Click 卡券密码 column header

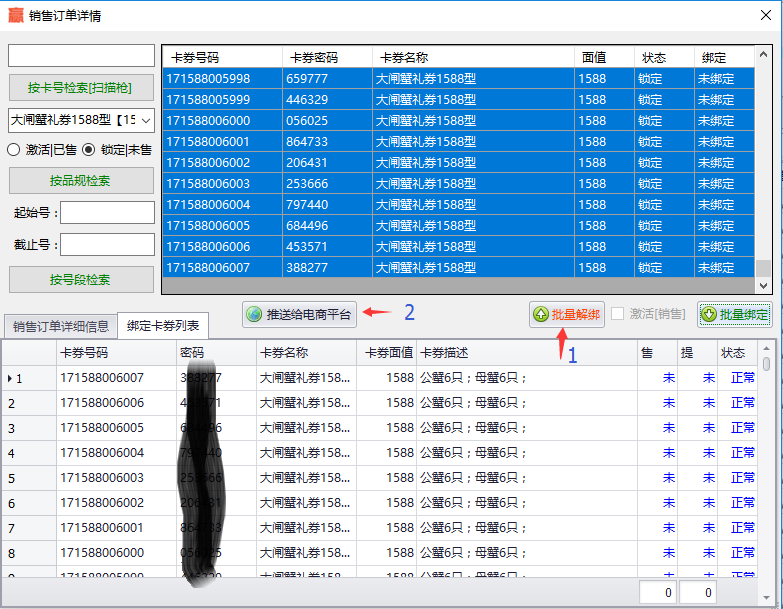328,57
